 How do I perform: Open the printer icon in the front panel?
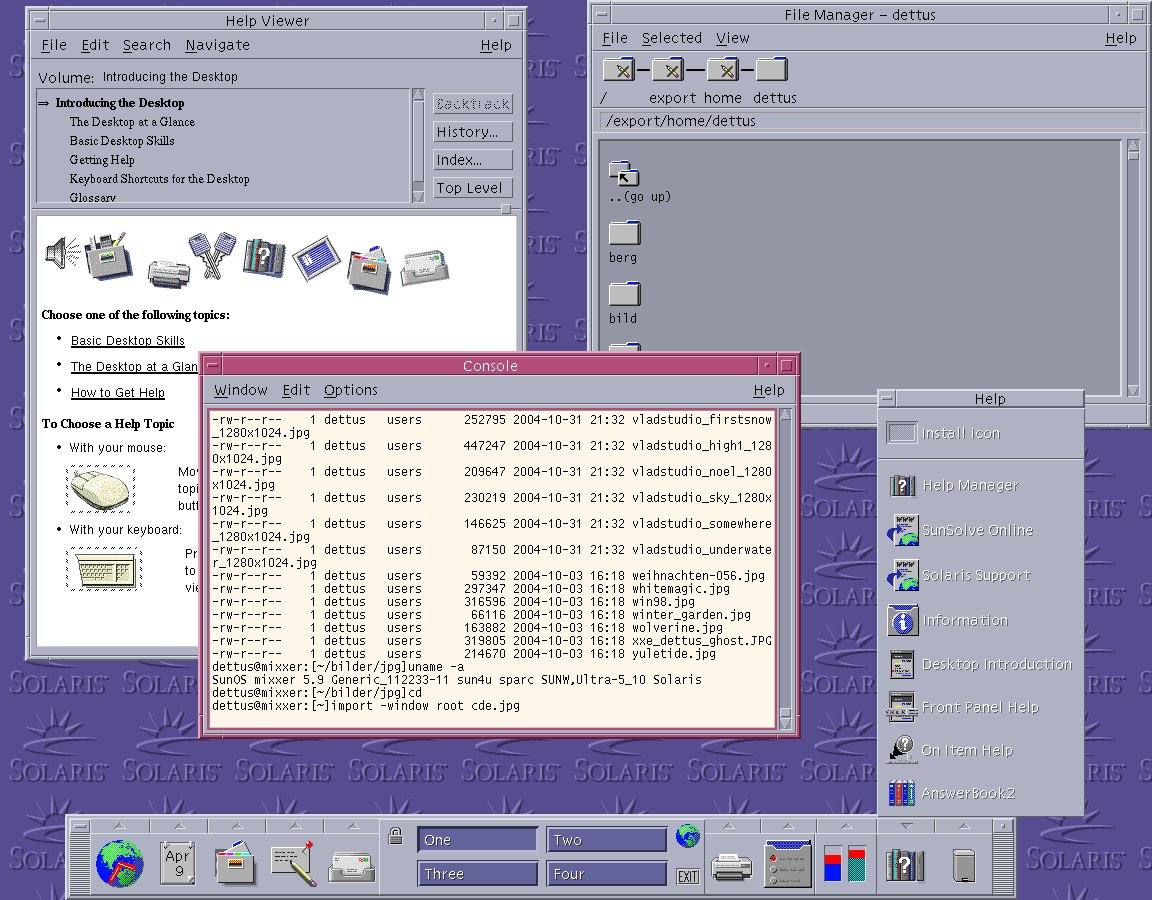(732, 867)
